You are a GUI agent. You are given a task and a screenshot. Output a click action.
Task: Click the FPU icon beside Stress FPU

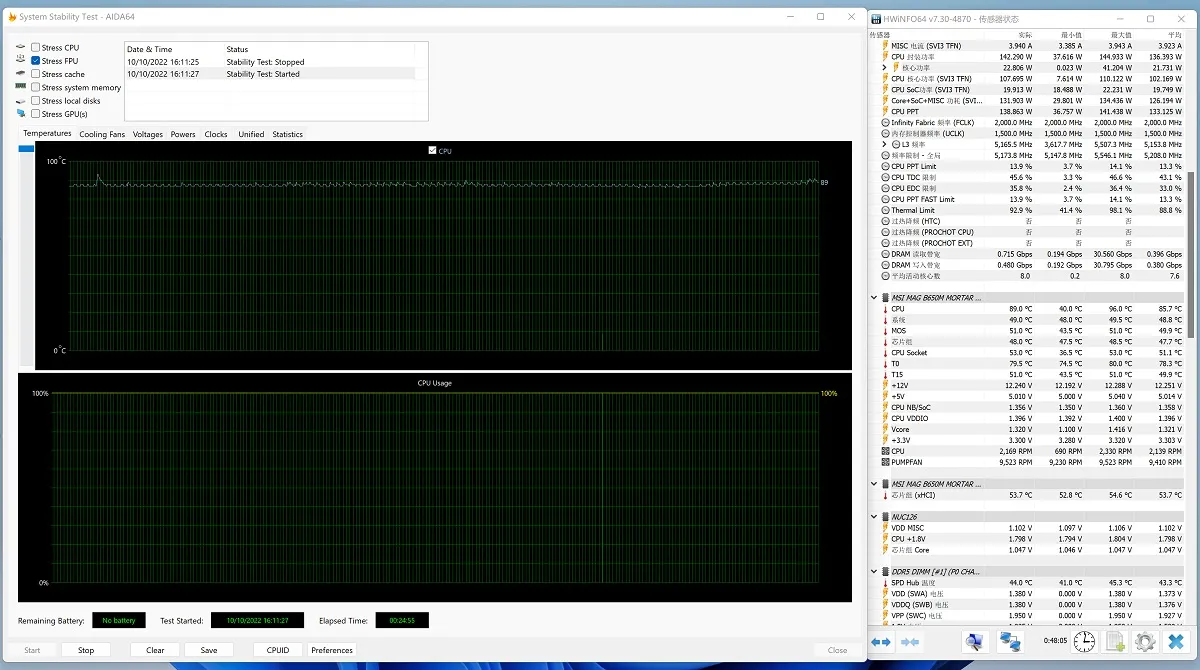tap(21, 60)
